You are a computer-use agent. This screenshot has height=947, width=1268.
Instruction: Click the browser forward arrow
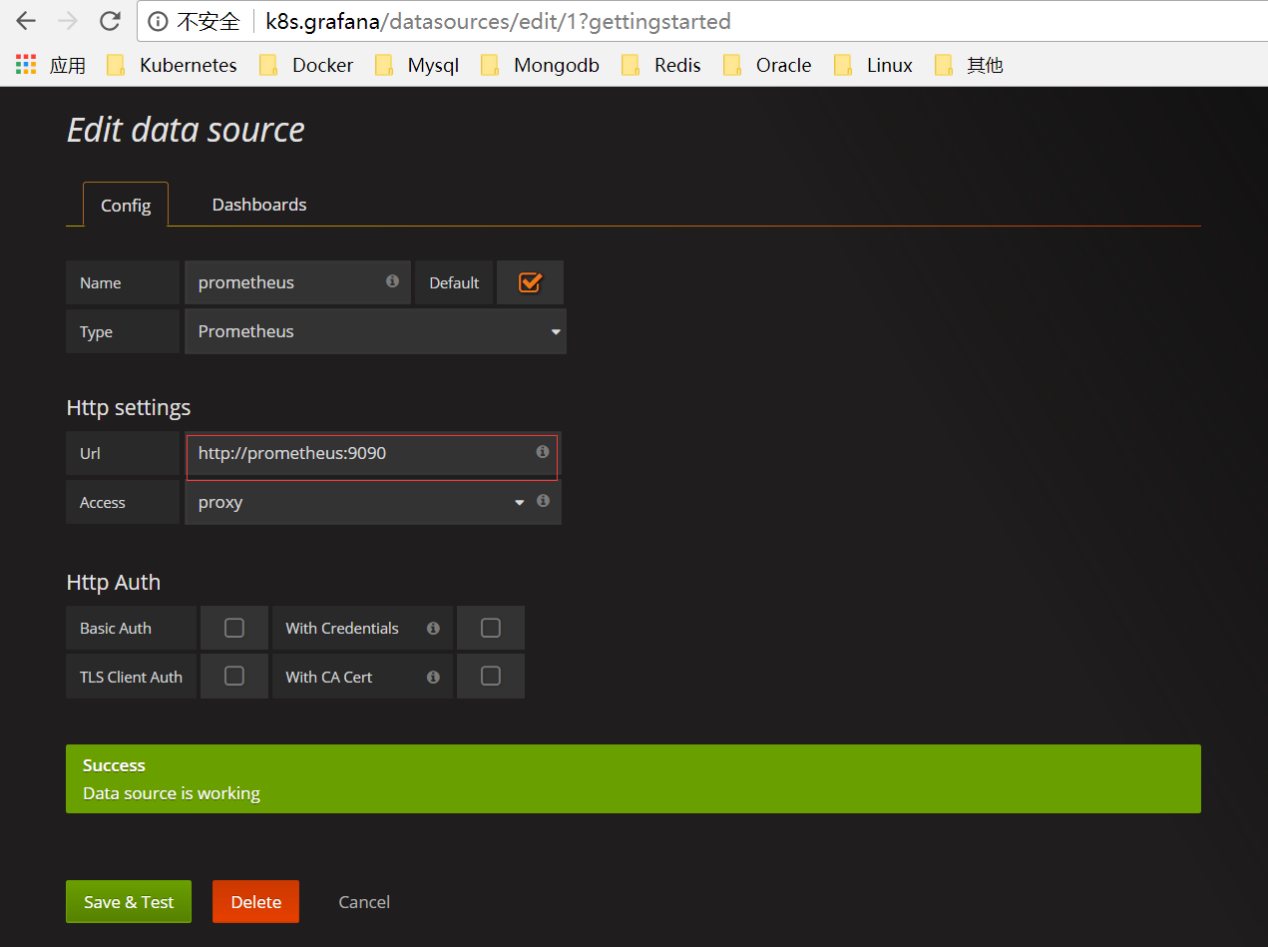pyautogui.click(x=68, y=20)
